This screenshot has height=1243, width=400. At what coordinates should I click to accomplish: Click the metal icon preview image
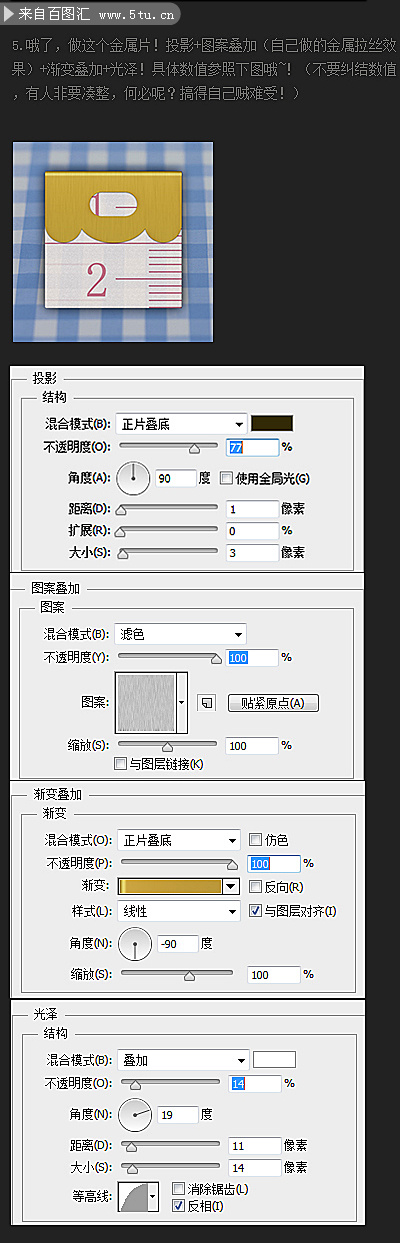(113, 242)
